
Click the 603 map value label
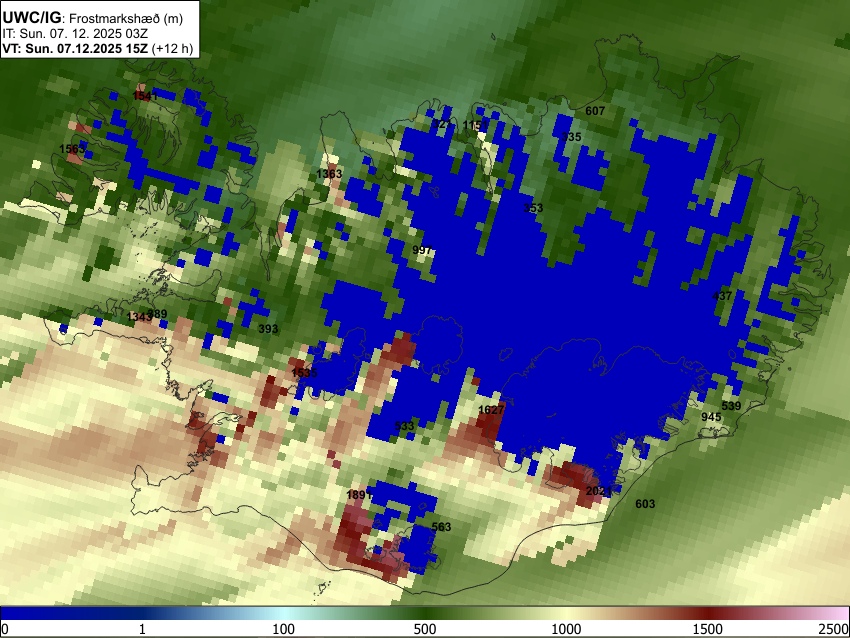coord(645,504)
